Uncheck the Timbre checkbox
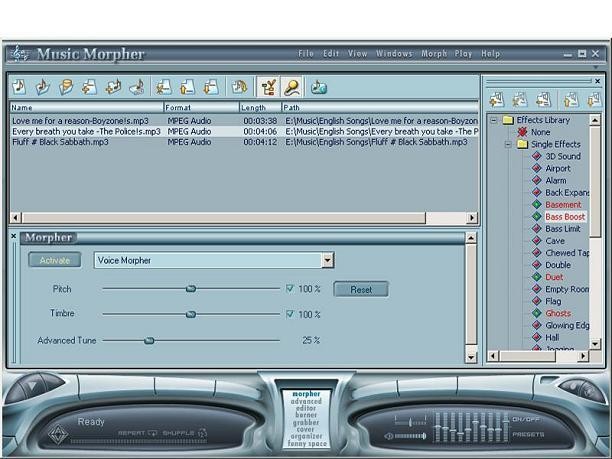Screen dimensions: 612x459 tap(290, 314)
